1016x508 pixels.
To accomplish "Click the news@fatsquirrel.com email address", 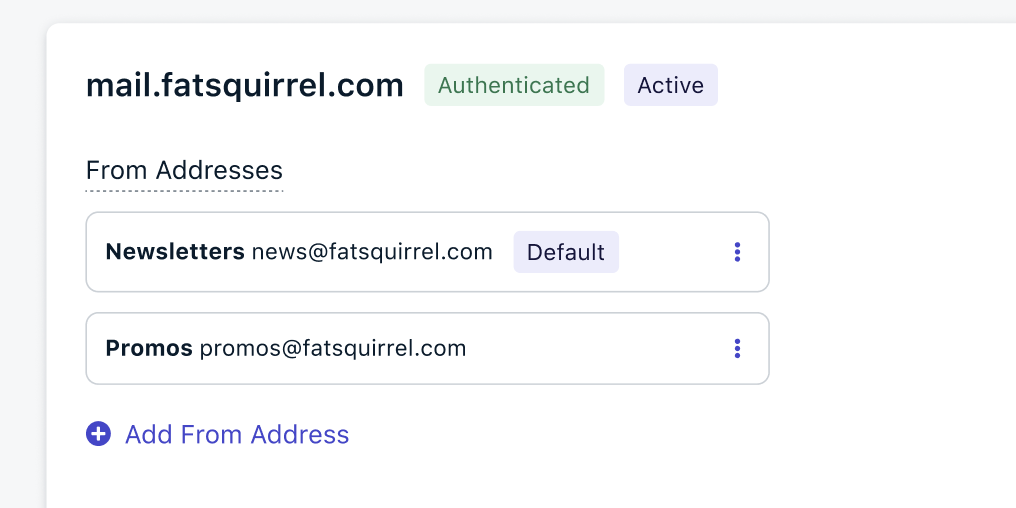I will click(372, 252).
